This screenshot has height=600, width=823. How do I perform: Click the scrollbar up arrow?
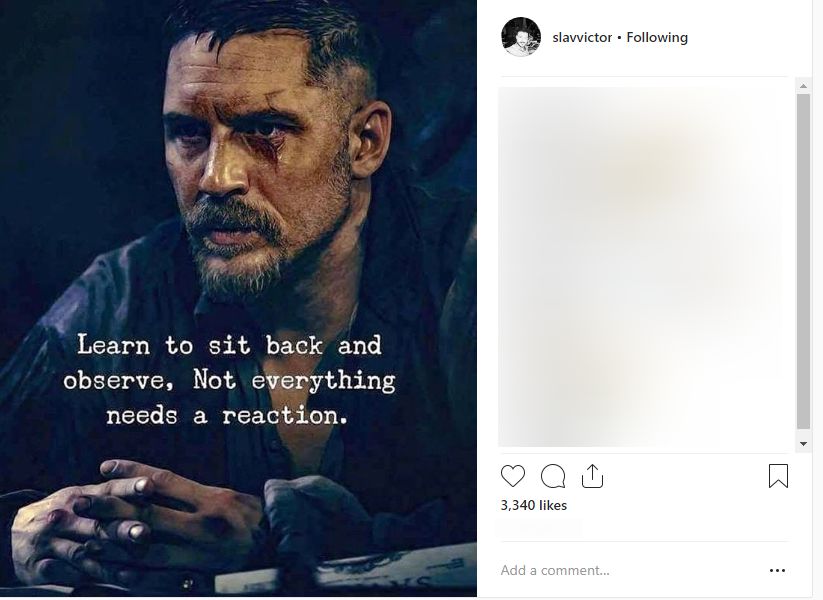(803, 86)
